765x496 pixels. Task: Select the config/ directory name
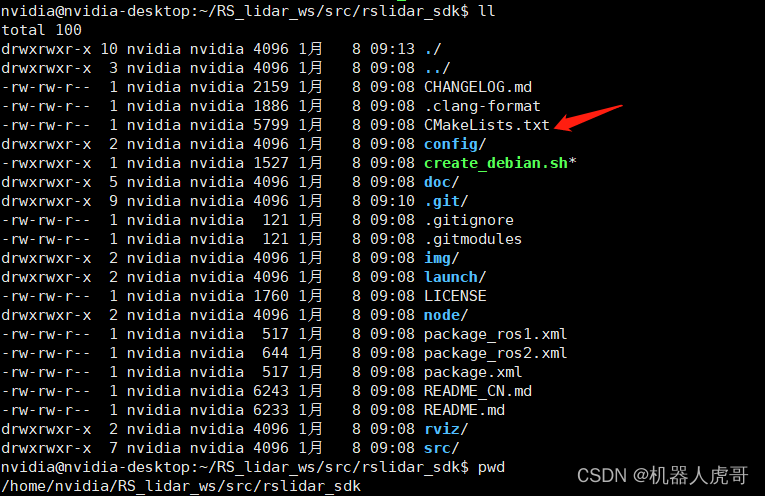pos(453,144)
